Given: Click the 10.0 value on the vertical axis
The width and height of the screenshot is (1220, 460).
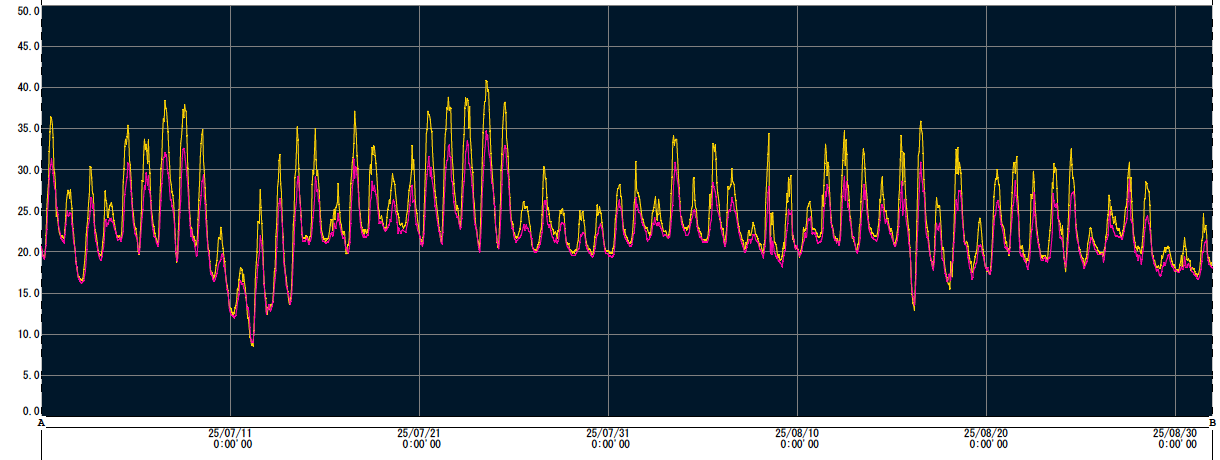Looking at the screenshot, I should (x=22, y=334).
